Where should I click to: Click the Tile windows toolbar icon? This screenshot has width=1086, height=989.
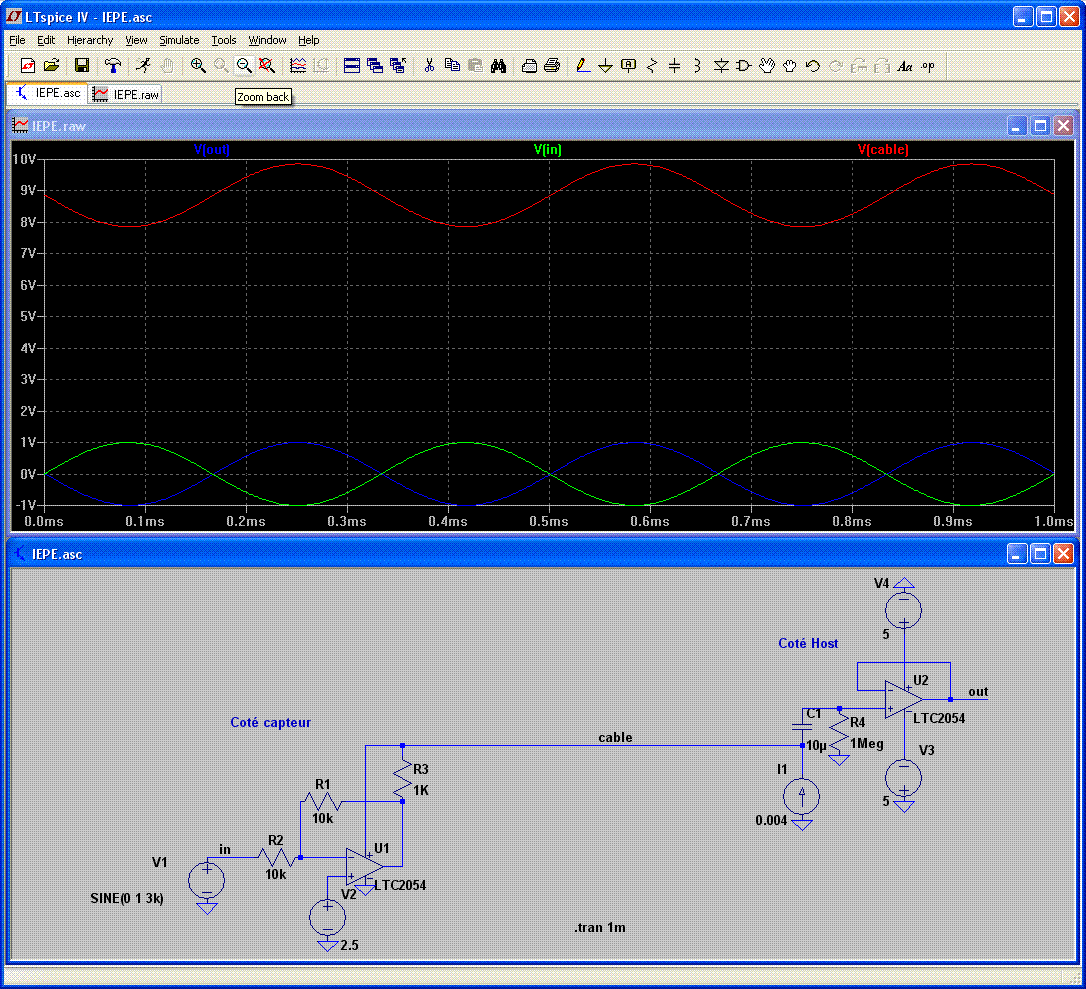click(352, 66)
